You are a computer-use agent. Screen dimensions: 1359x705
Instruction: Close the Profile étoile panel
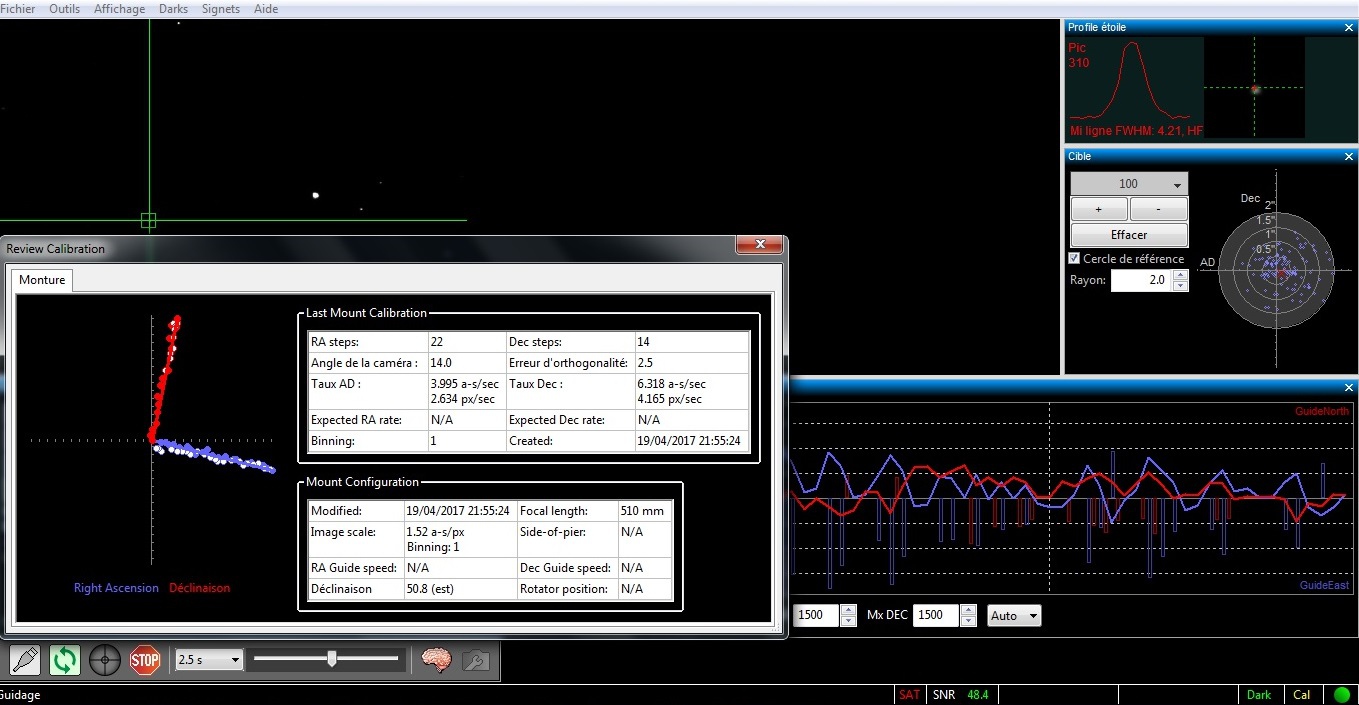(x=1348, y=27)
